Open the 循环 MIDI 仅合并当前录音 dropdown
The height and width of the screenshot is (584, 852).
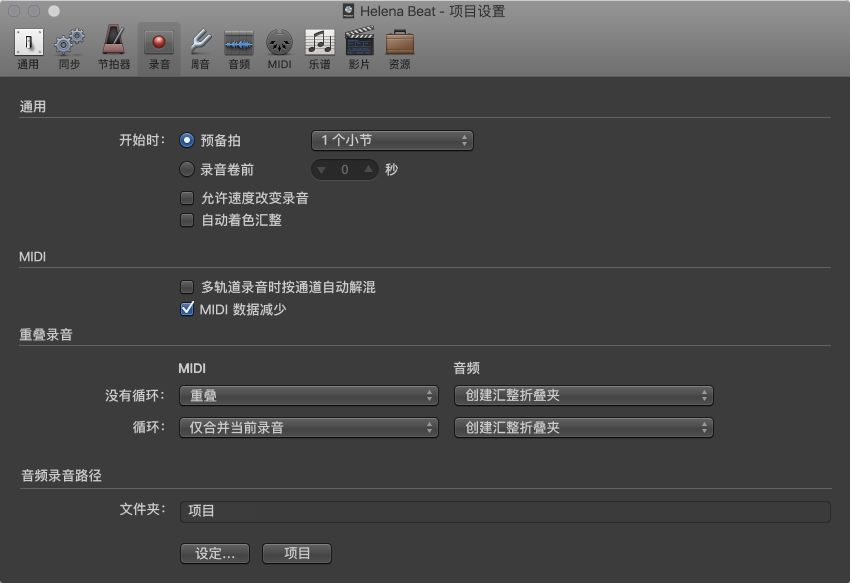pos(309,428)
